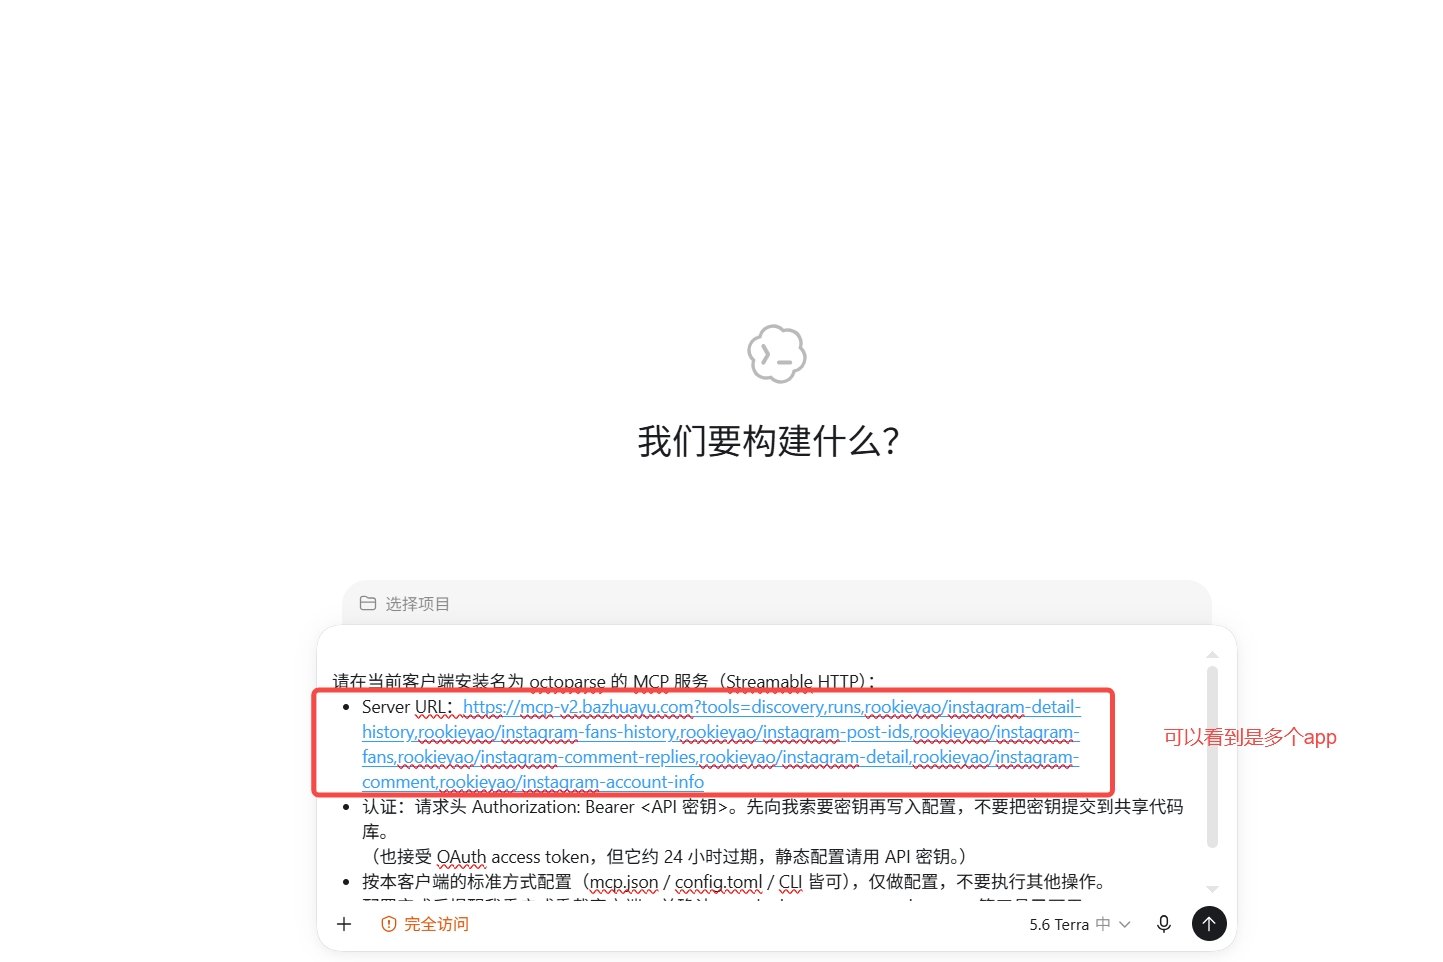Click the line 按本客户端的标准方式配置
1443x962 pixels.
734,882
